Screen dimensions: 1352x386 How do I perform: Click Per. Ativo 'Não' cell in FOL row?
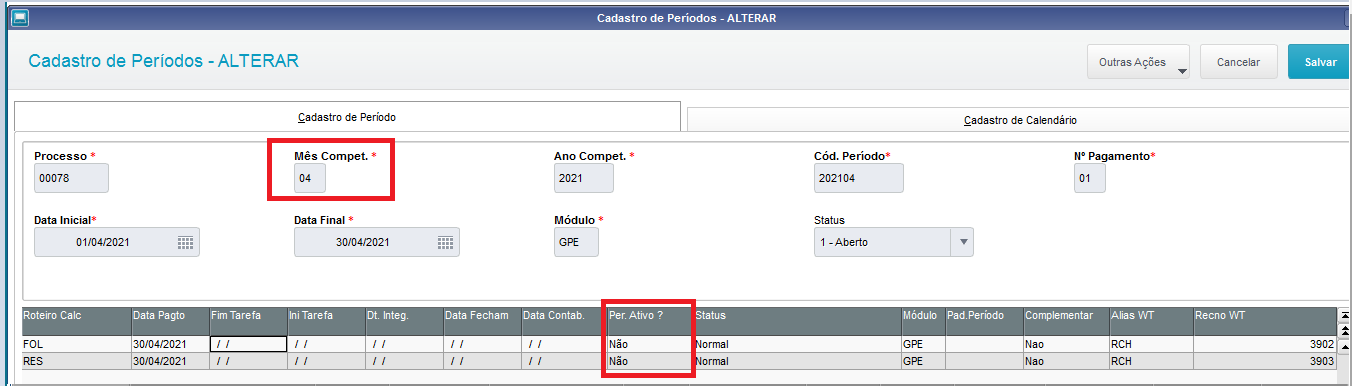(649, 343)
